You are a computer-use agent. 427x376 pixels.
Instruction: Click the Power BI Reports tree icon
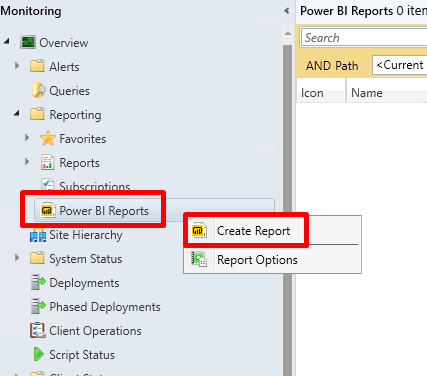point(47,210)
